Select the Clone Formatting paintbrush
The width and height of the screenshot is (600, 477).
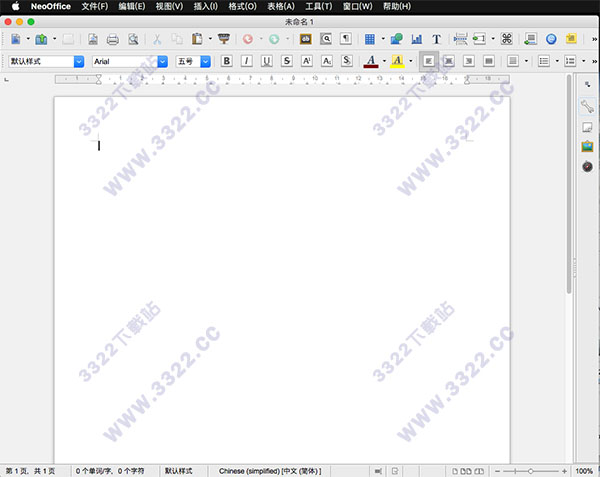224,39
